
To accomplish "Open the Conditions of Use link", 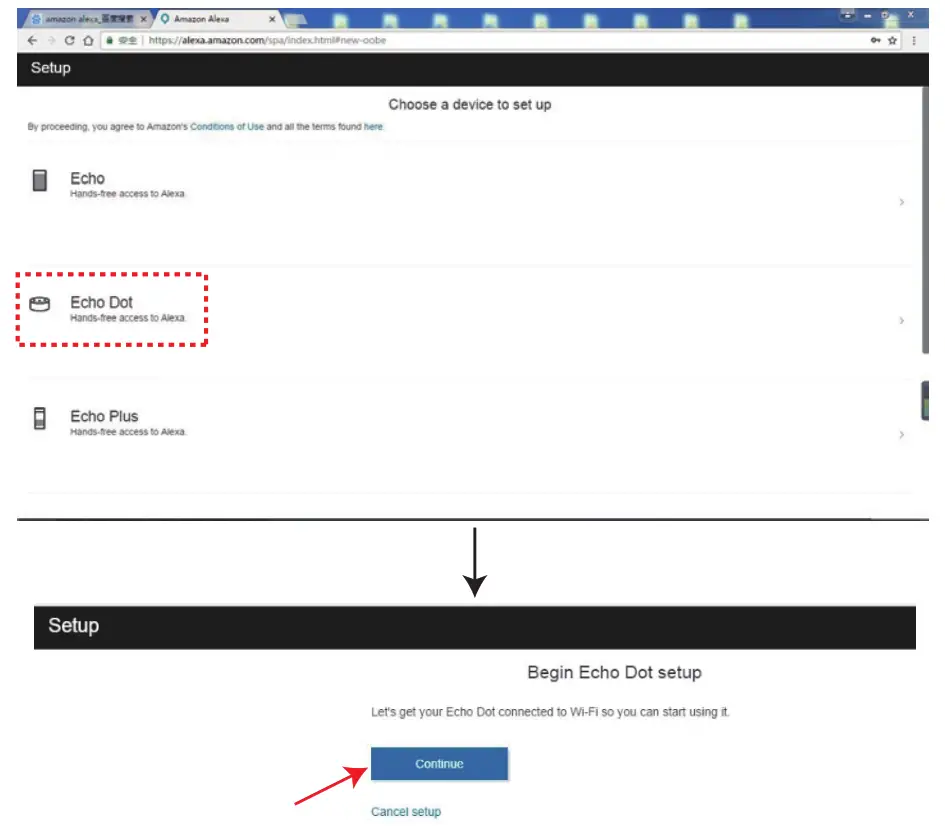I will pos(227,127).
